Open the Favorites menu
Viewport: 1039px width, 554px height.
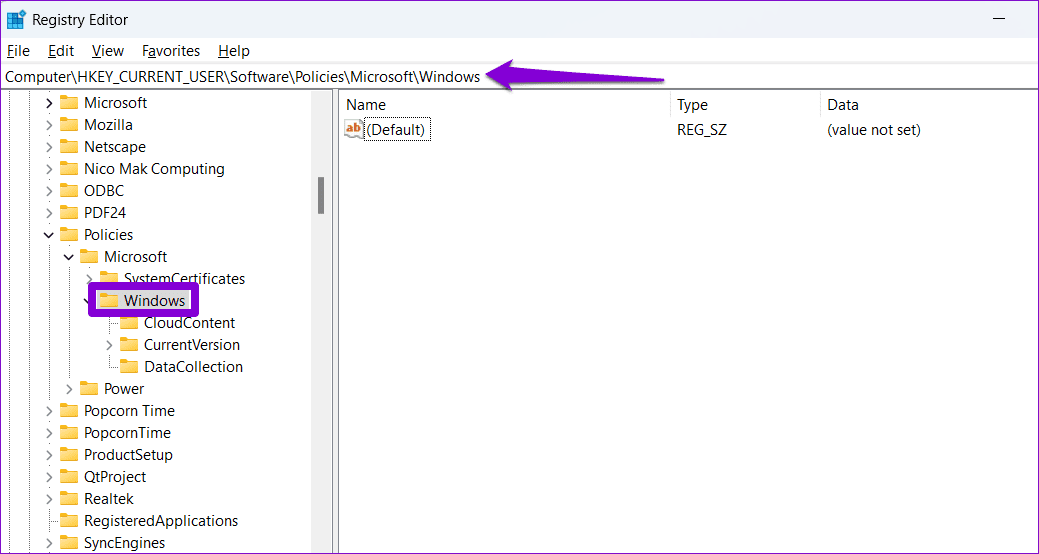click(171, 51)
